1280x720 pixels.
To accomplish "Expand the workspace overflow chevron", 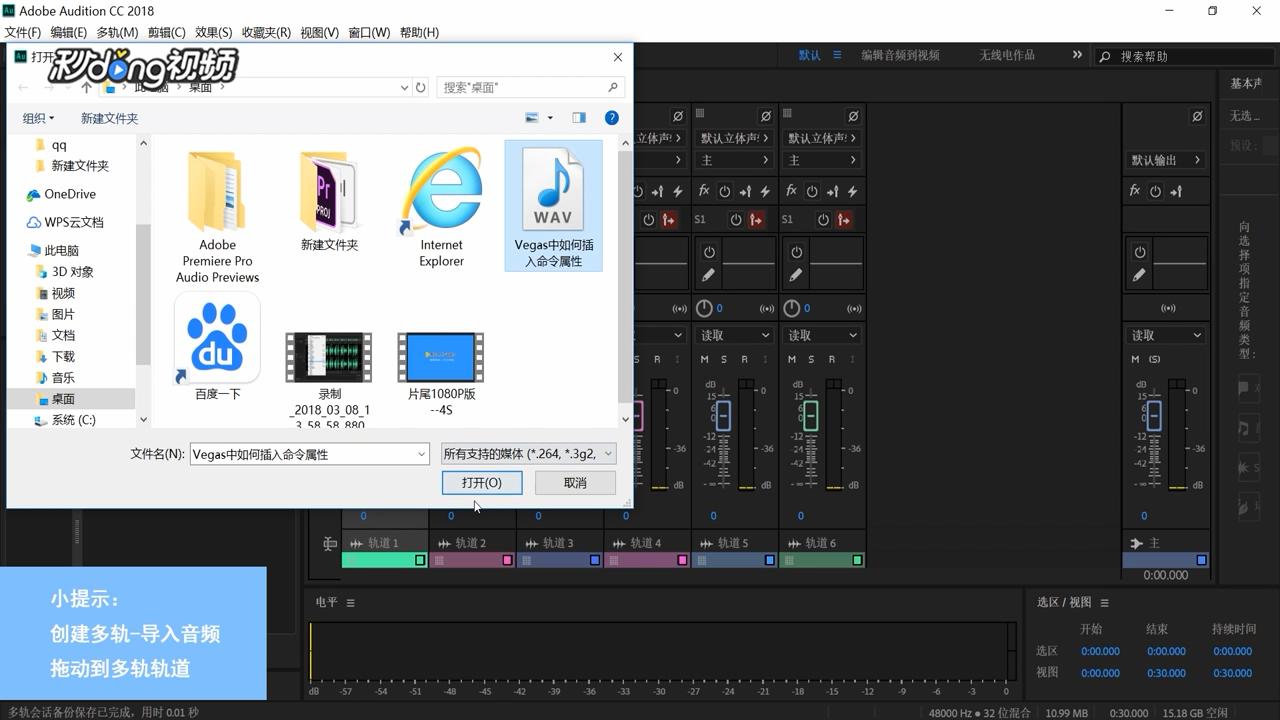I will [x=1077, y=55].
